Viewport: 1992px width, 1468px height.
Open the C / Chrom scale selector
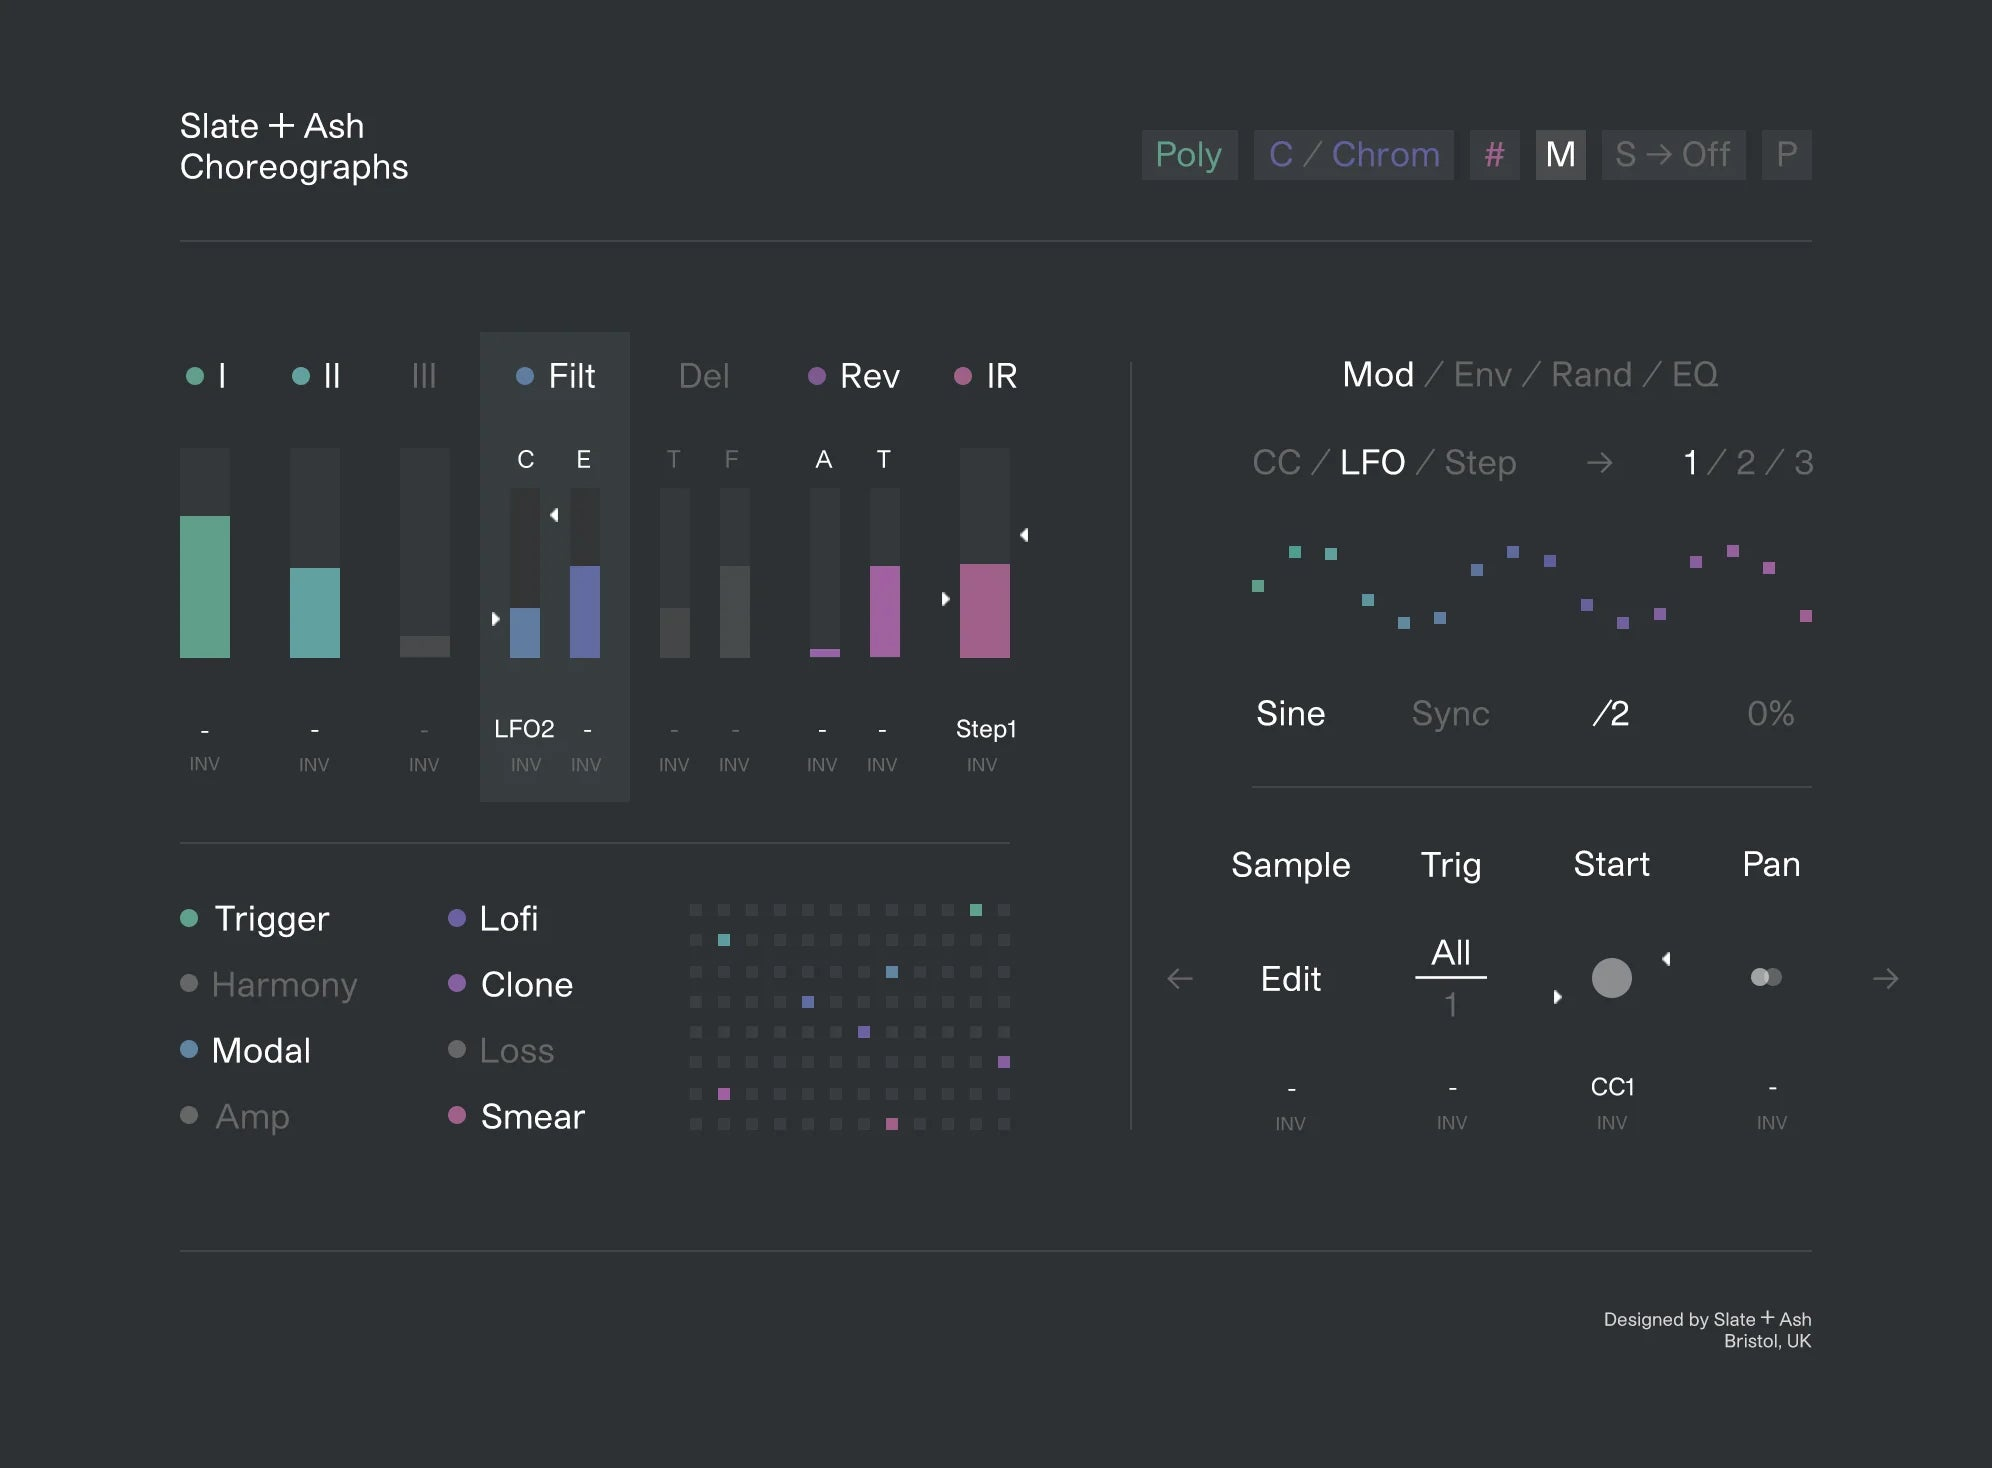pos(1353,155)
